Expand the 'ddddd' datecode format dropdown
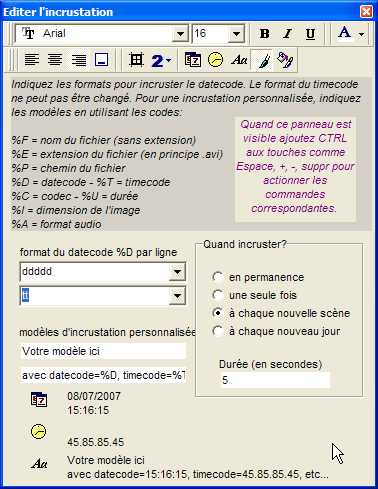Screen dimensions: 378x489 point(177,272)
